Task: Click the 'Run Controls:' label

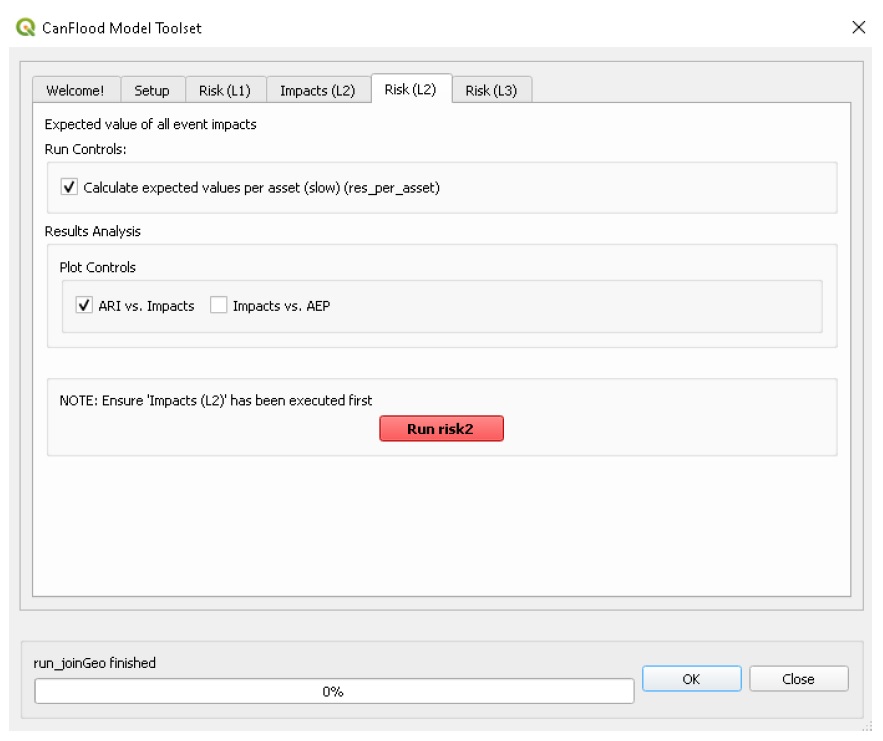Action: point(86,149)
